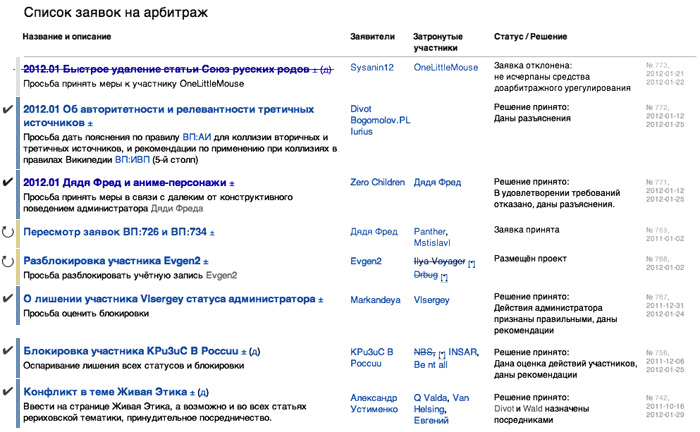
Task: Click the checkmark beside Блокировка участника КРи3иС
Action: (9, 352)
